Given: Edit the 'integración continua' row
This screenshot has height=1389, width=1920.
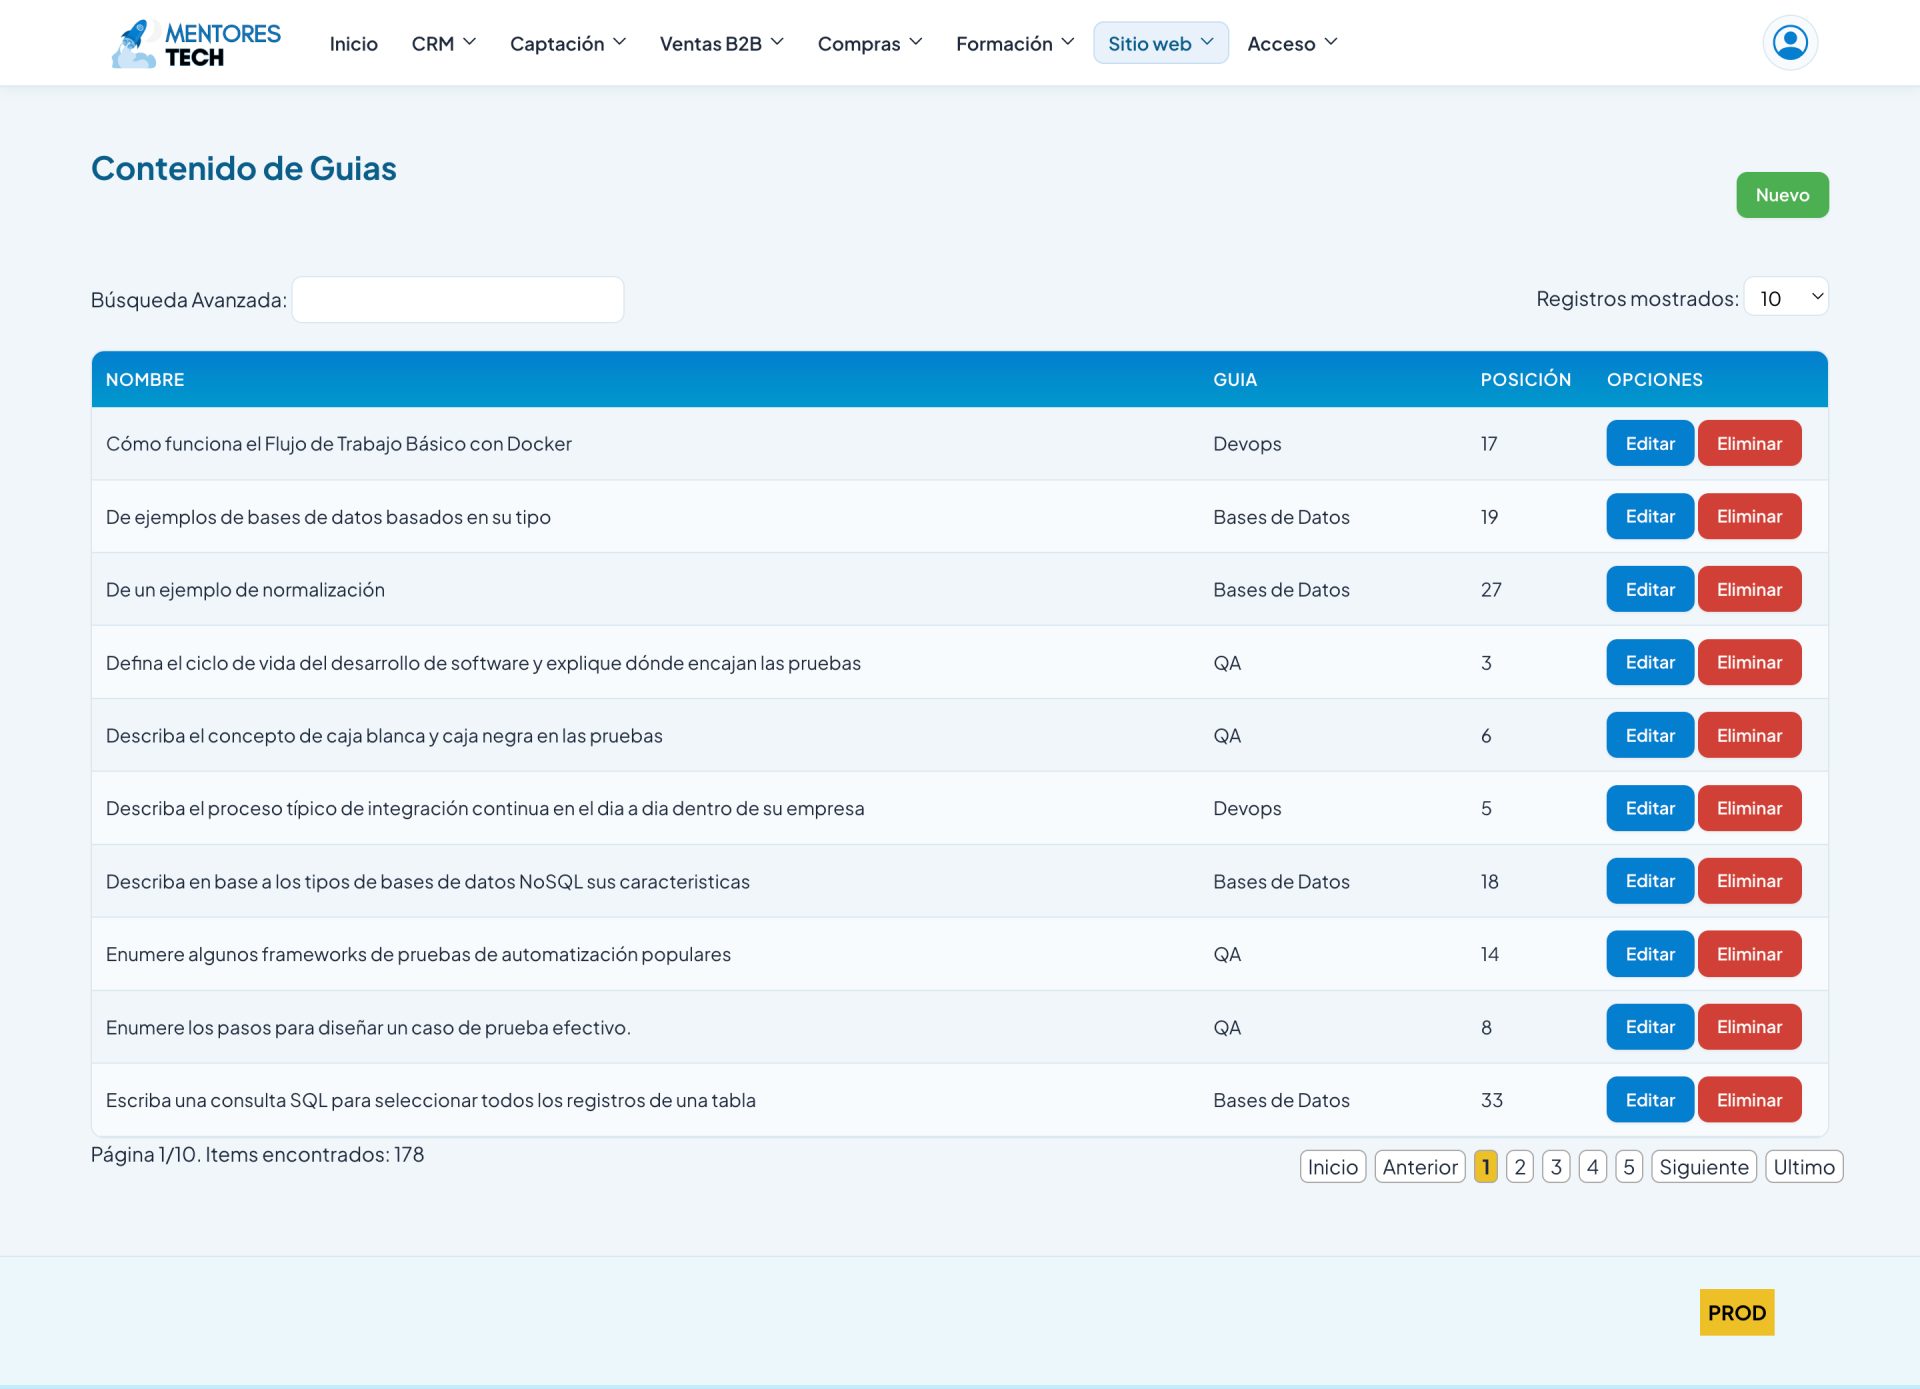Looking at the screenshot, I should click(1649, 809).
